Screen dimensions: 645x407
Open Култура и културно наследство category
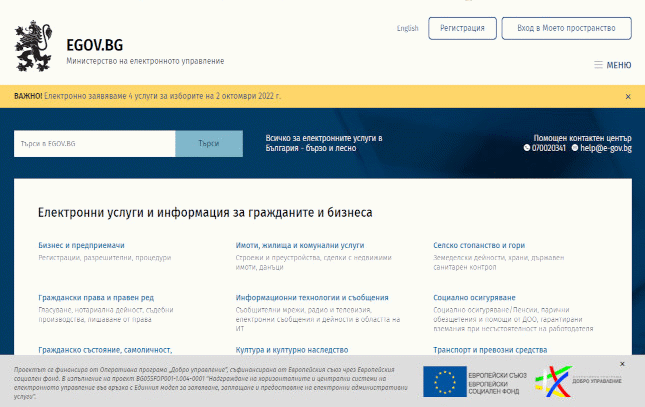point(292,350)
